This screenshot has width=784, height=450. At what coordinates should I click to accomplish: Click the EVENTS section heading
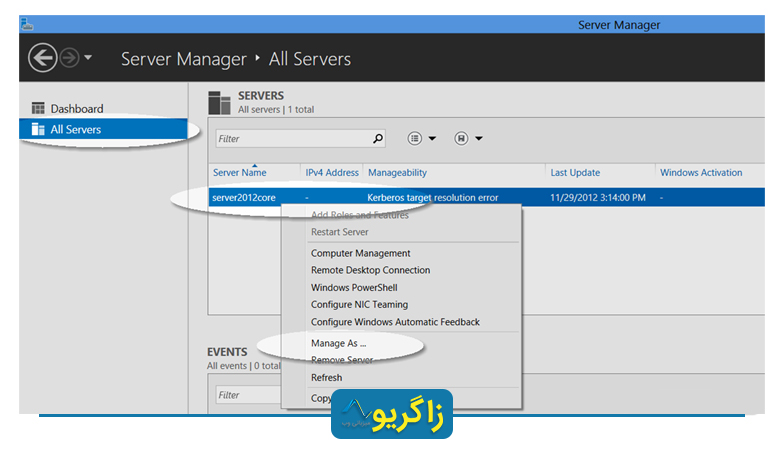click(227, 352)
